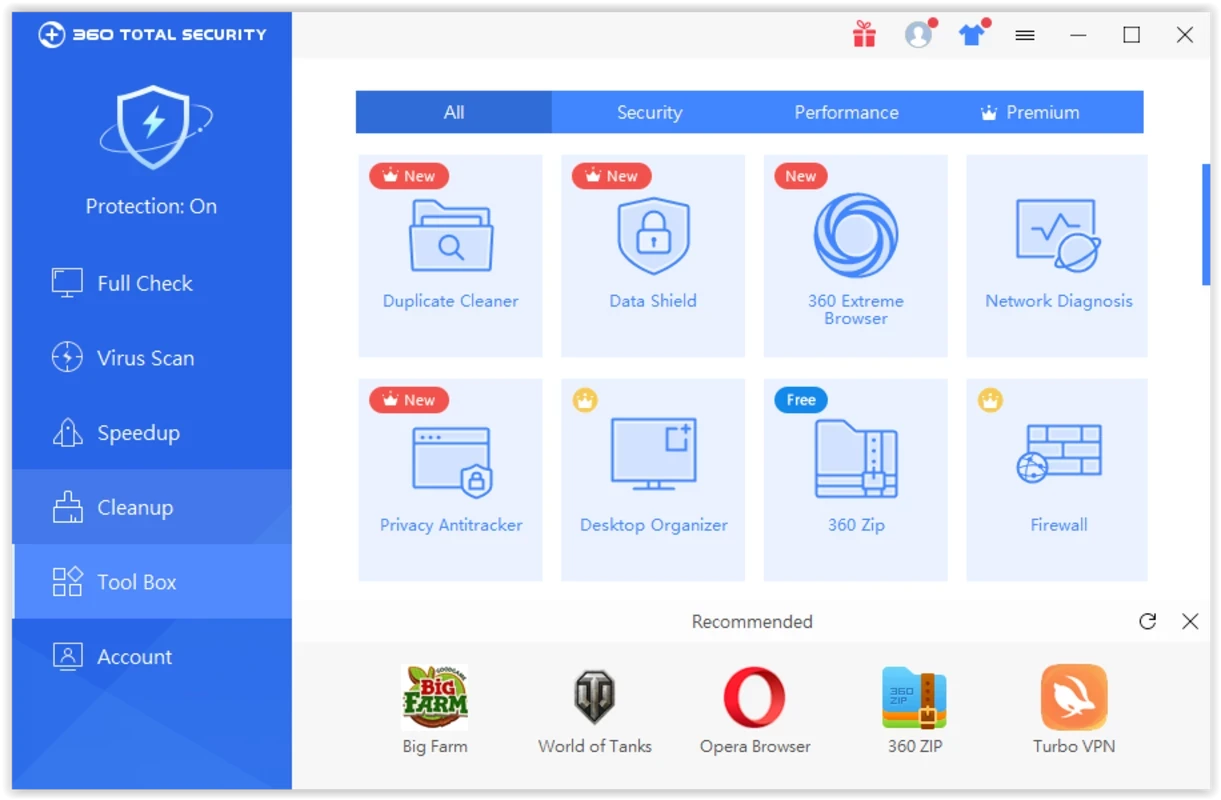The image size is (1221, 800).
Task: Click the Turbo VPN icon
Action: pyautogui.click(x=1074, y=697)
